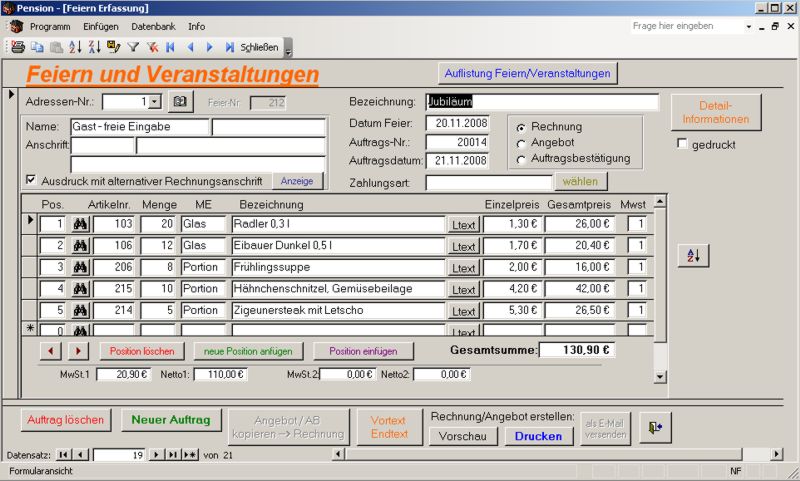Sort ascending with A-Z toolbar icon
This screenshot has width=800, height=481.
tap(76, 47)
